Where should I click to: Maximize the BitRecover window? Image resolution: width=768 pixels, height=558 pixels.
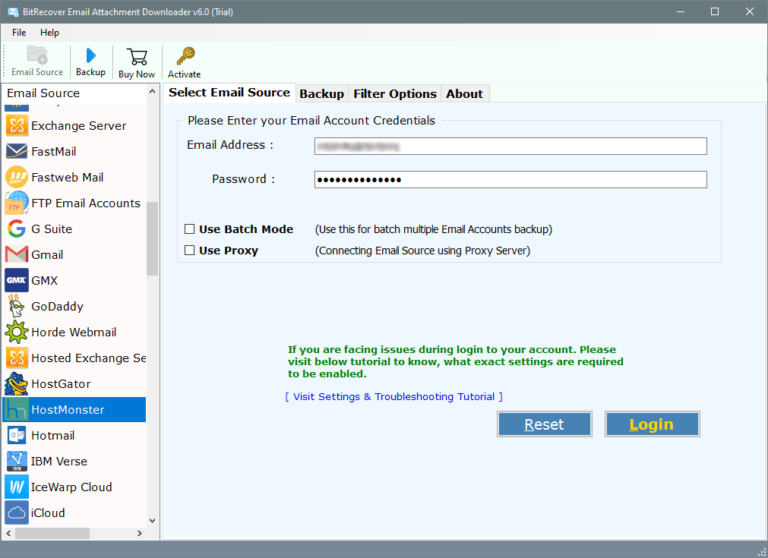tap(715, 11)
